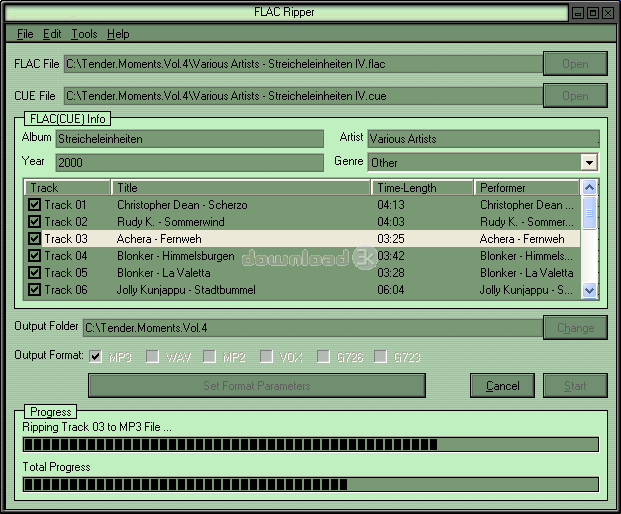Cancel the ripping process
621x514 pixels.
502,386
